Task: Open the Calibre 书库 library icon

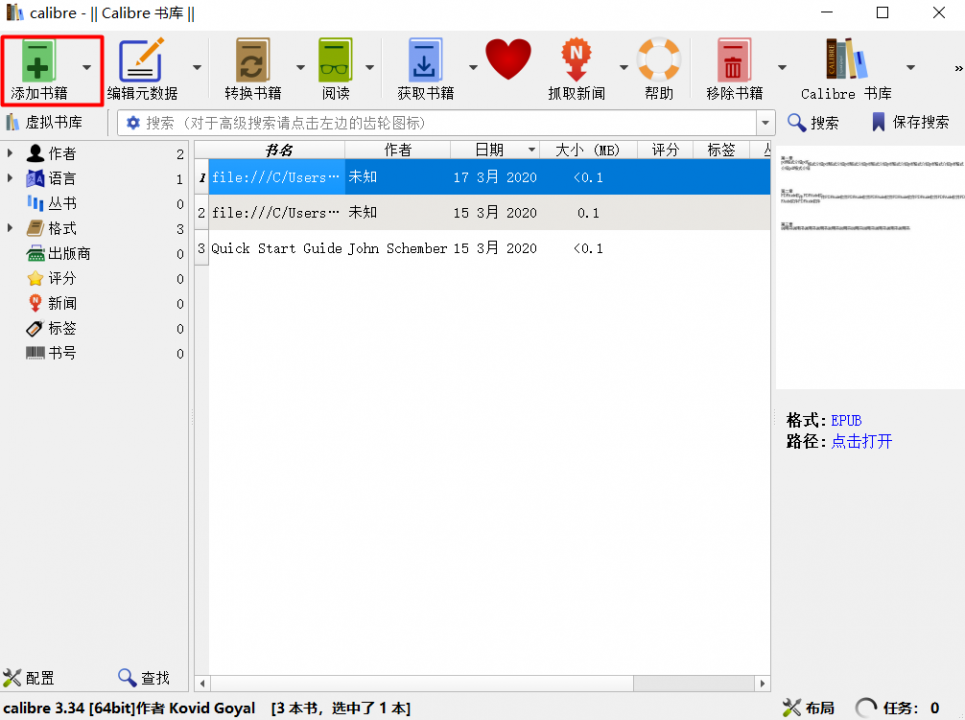Action: coord(846,59)
